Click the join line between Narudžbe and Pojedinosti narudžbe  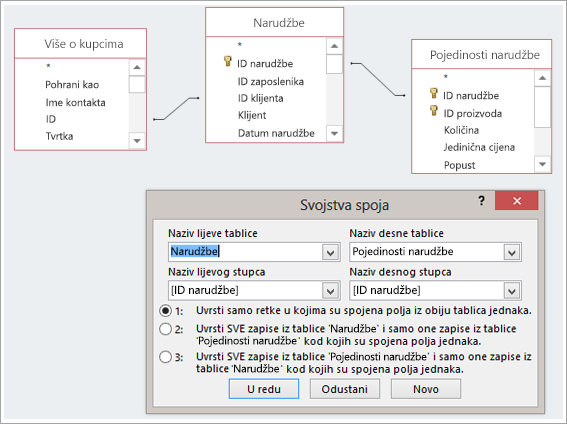378,80
